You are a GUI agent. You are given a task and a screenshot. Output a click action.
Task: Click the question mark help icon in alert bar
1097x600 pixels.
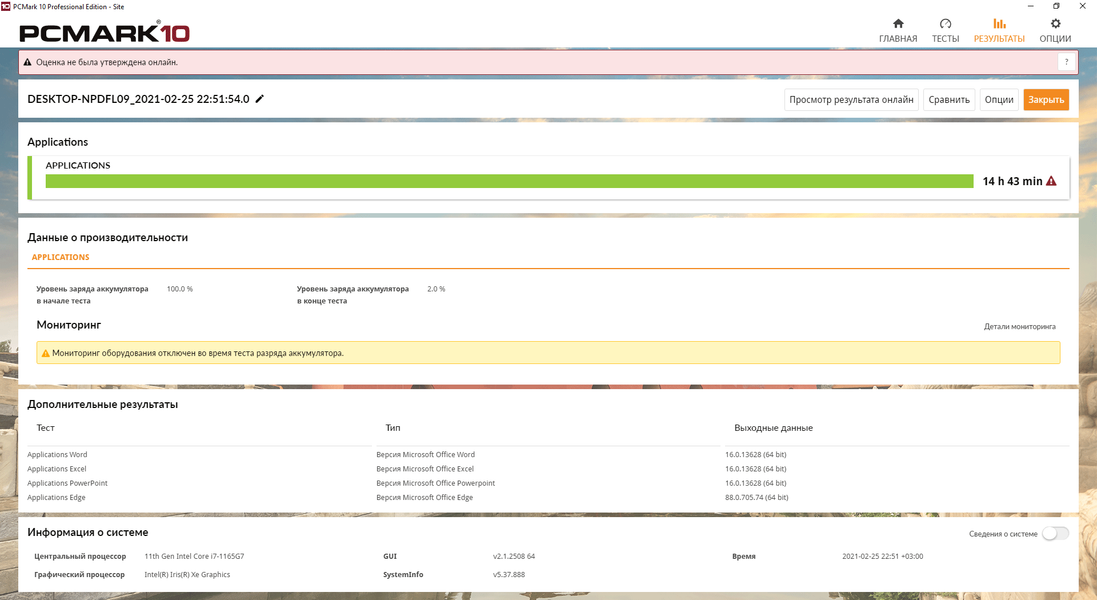[1066, 62]
